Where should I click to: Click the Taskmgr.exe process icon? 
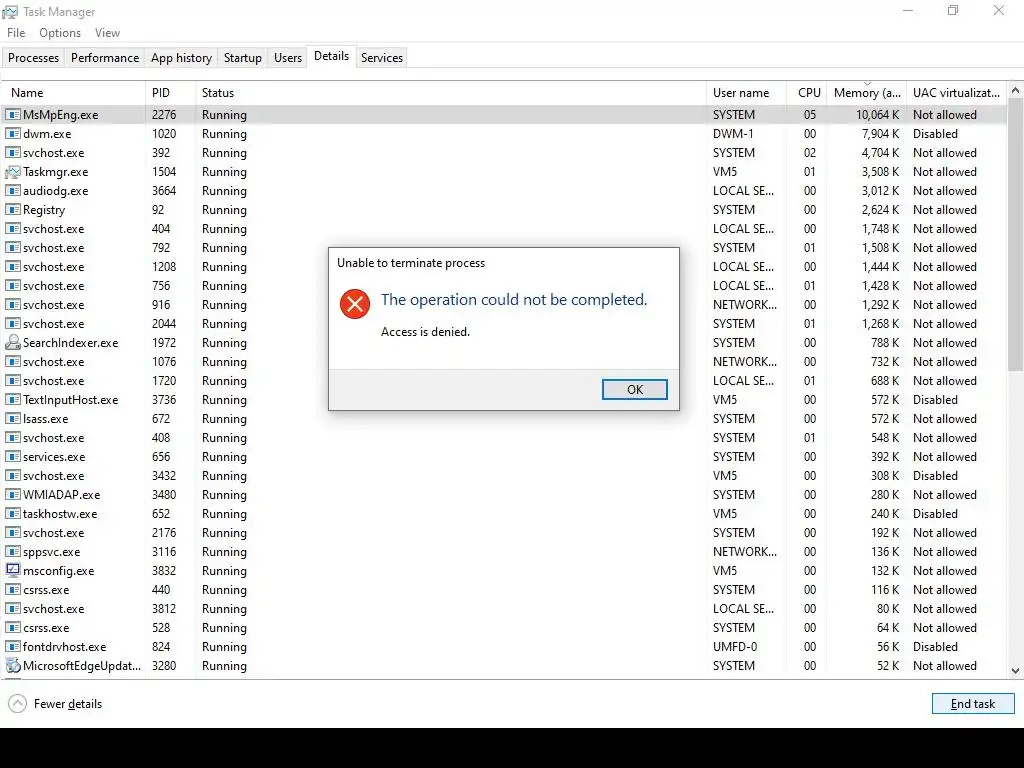click(12, 172)
